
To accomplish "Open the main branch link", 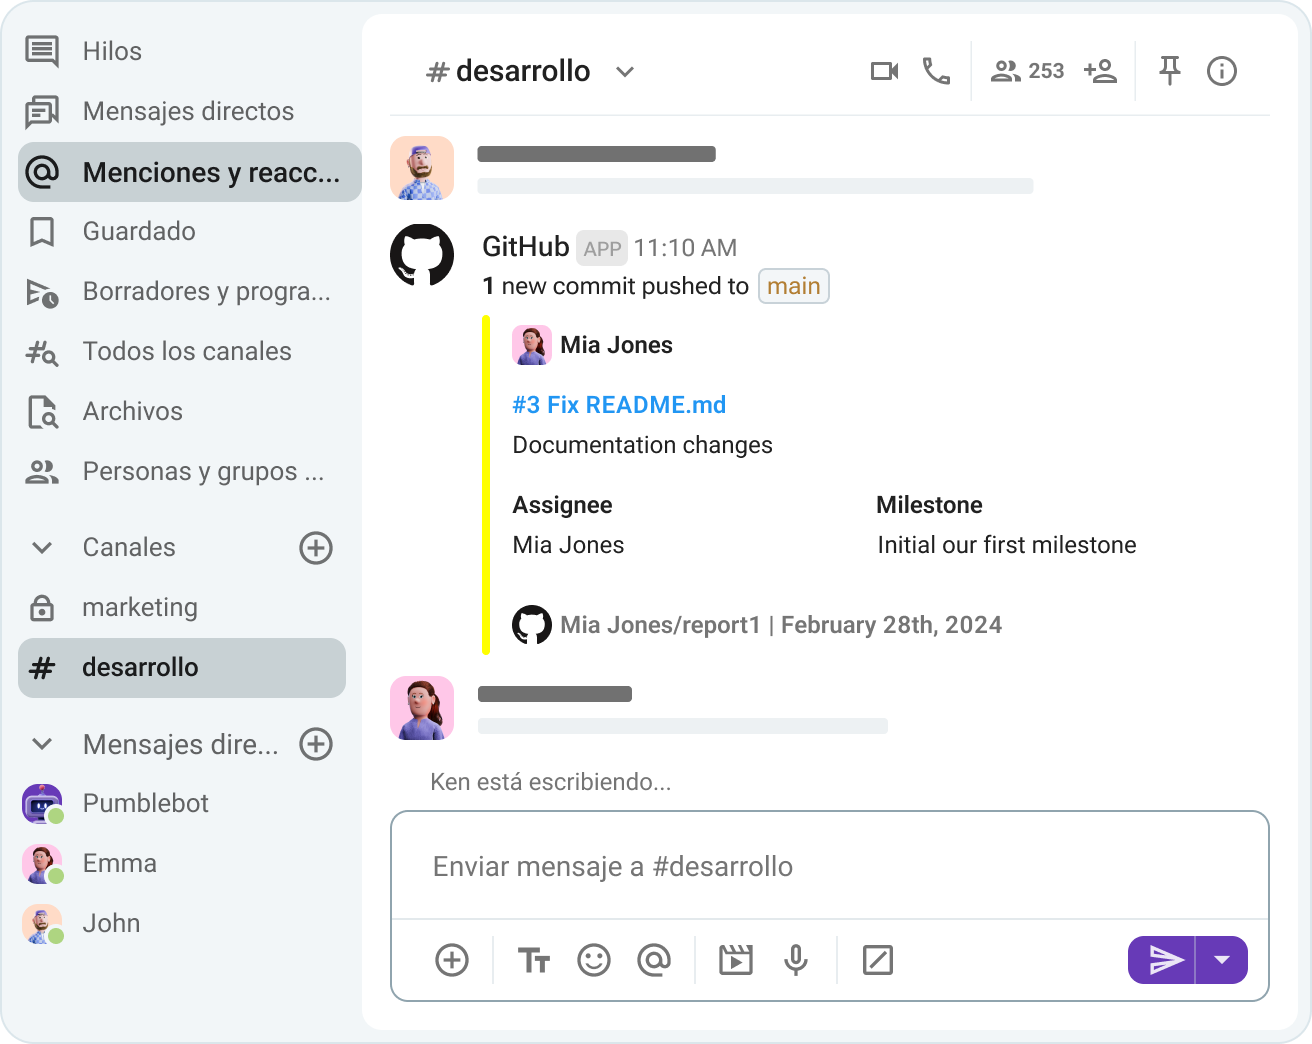I will point(793,286).
